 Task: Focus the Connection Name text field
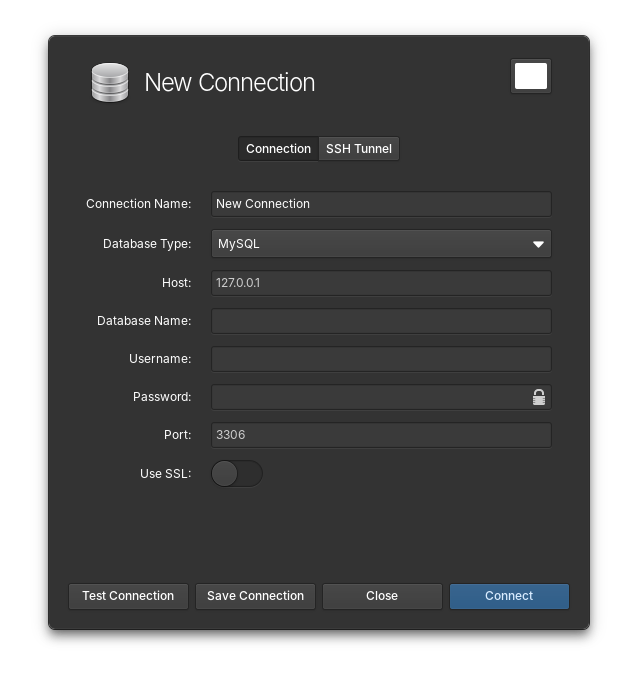pyautogui.click(x=381, y=204)
